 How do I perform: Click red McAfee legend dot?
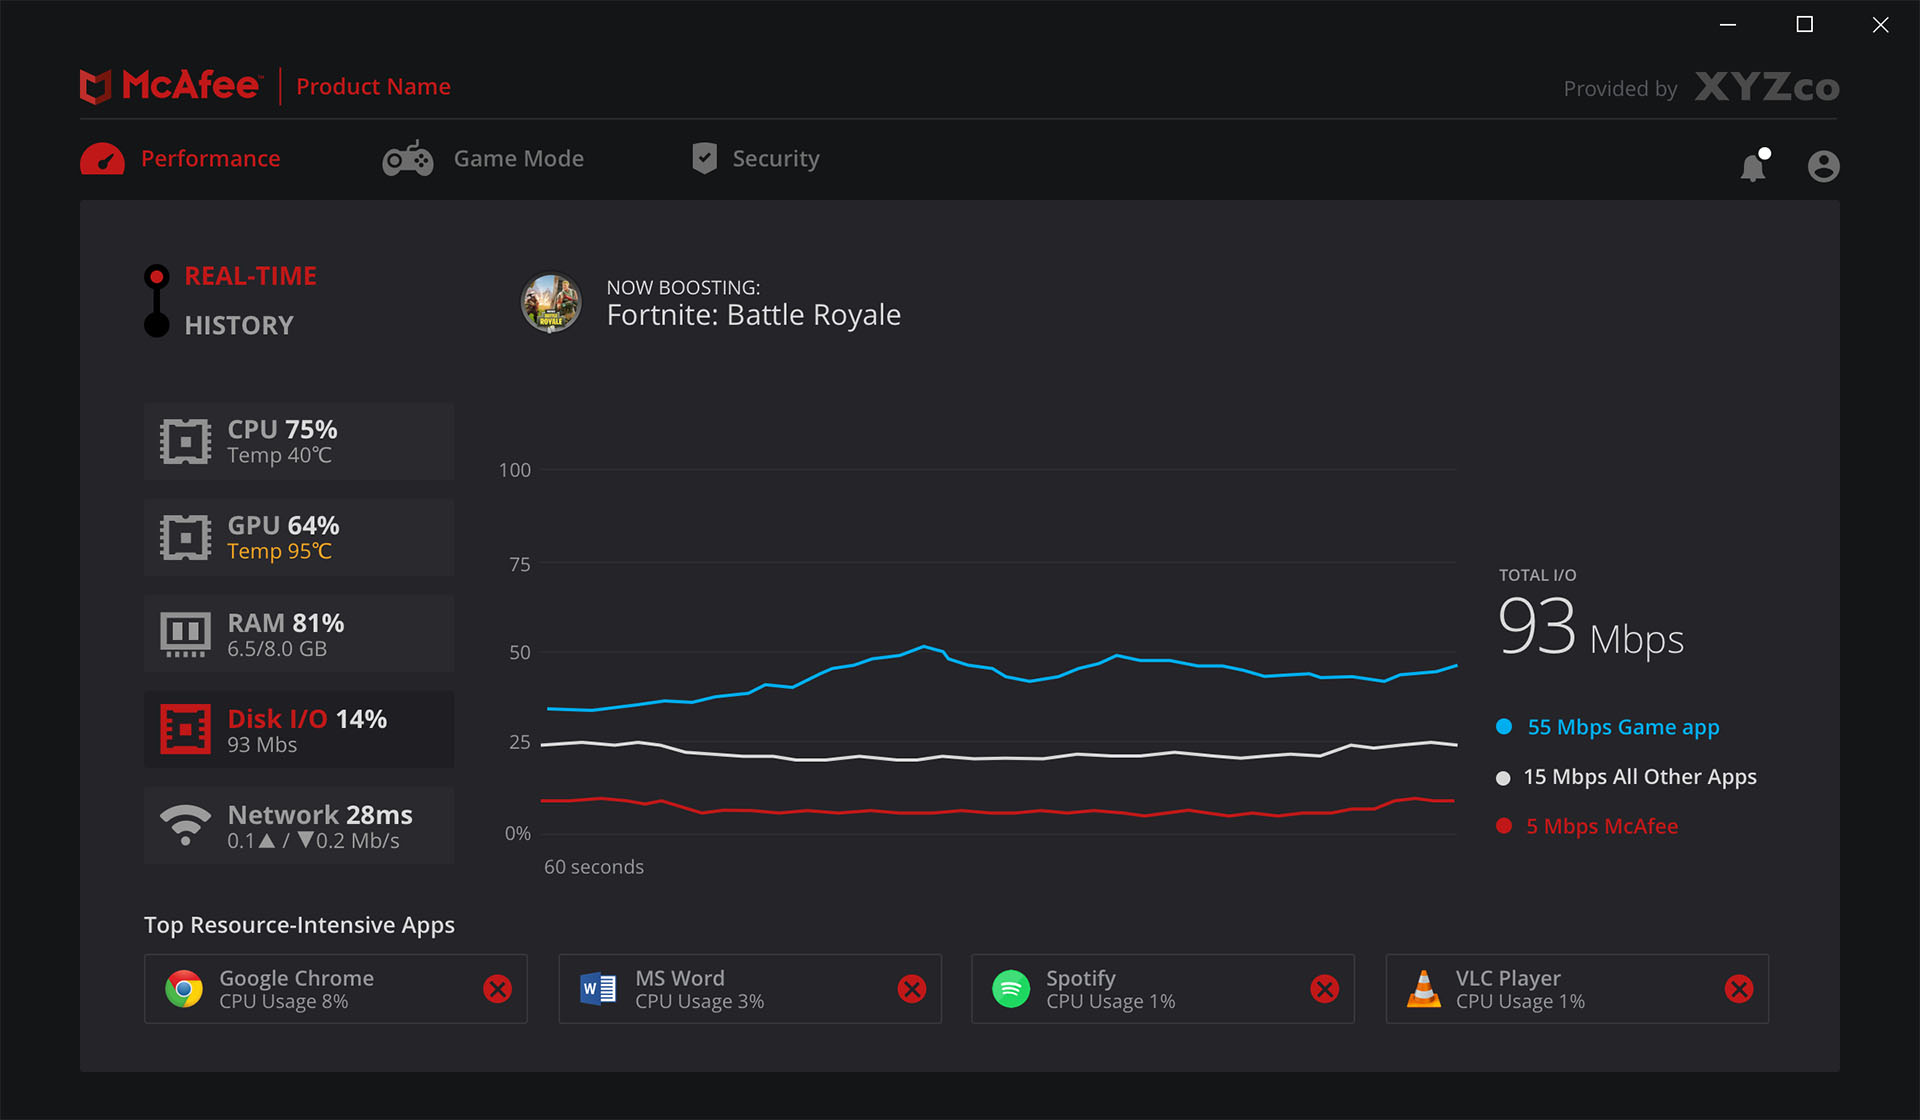(1504, 826)
